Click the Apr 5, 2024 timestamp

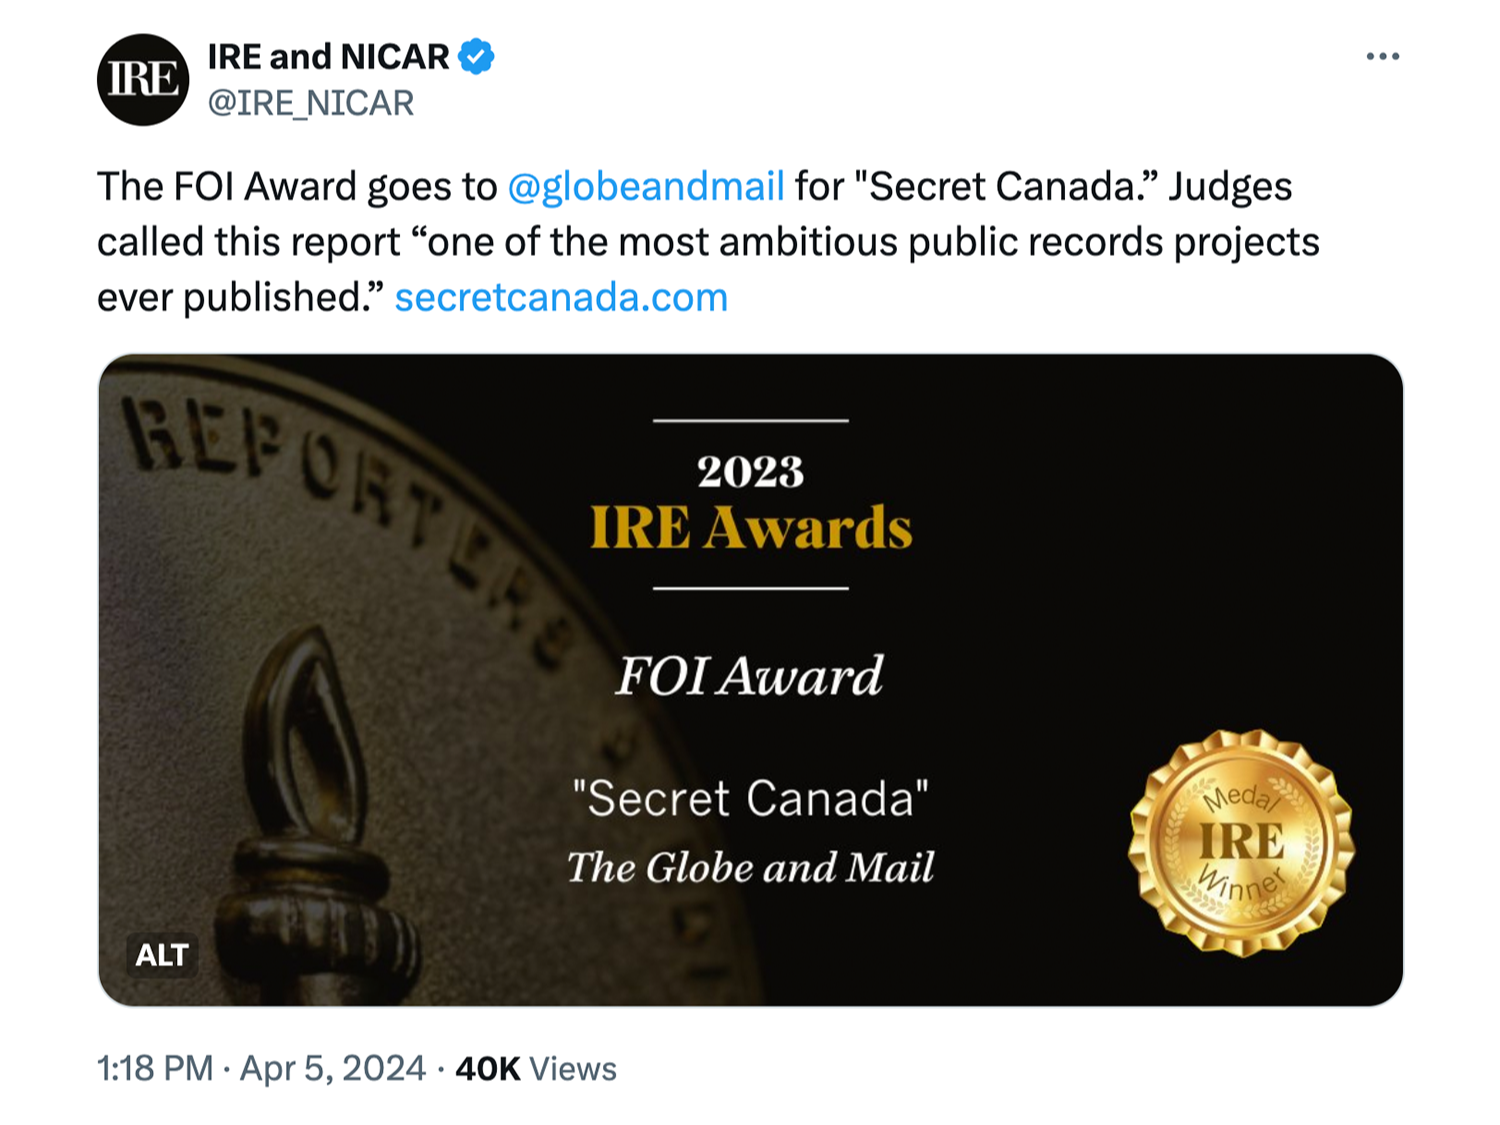pos(331,1068)
